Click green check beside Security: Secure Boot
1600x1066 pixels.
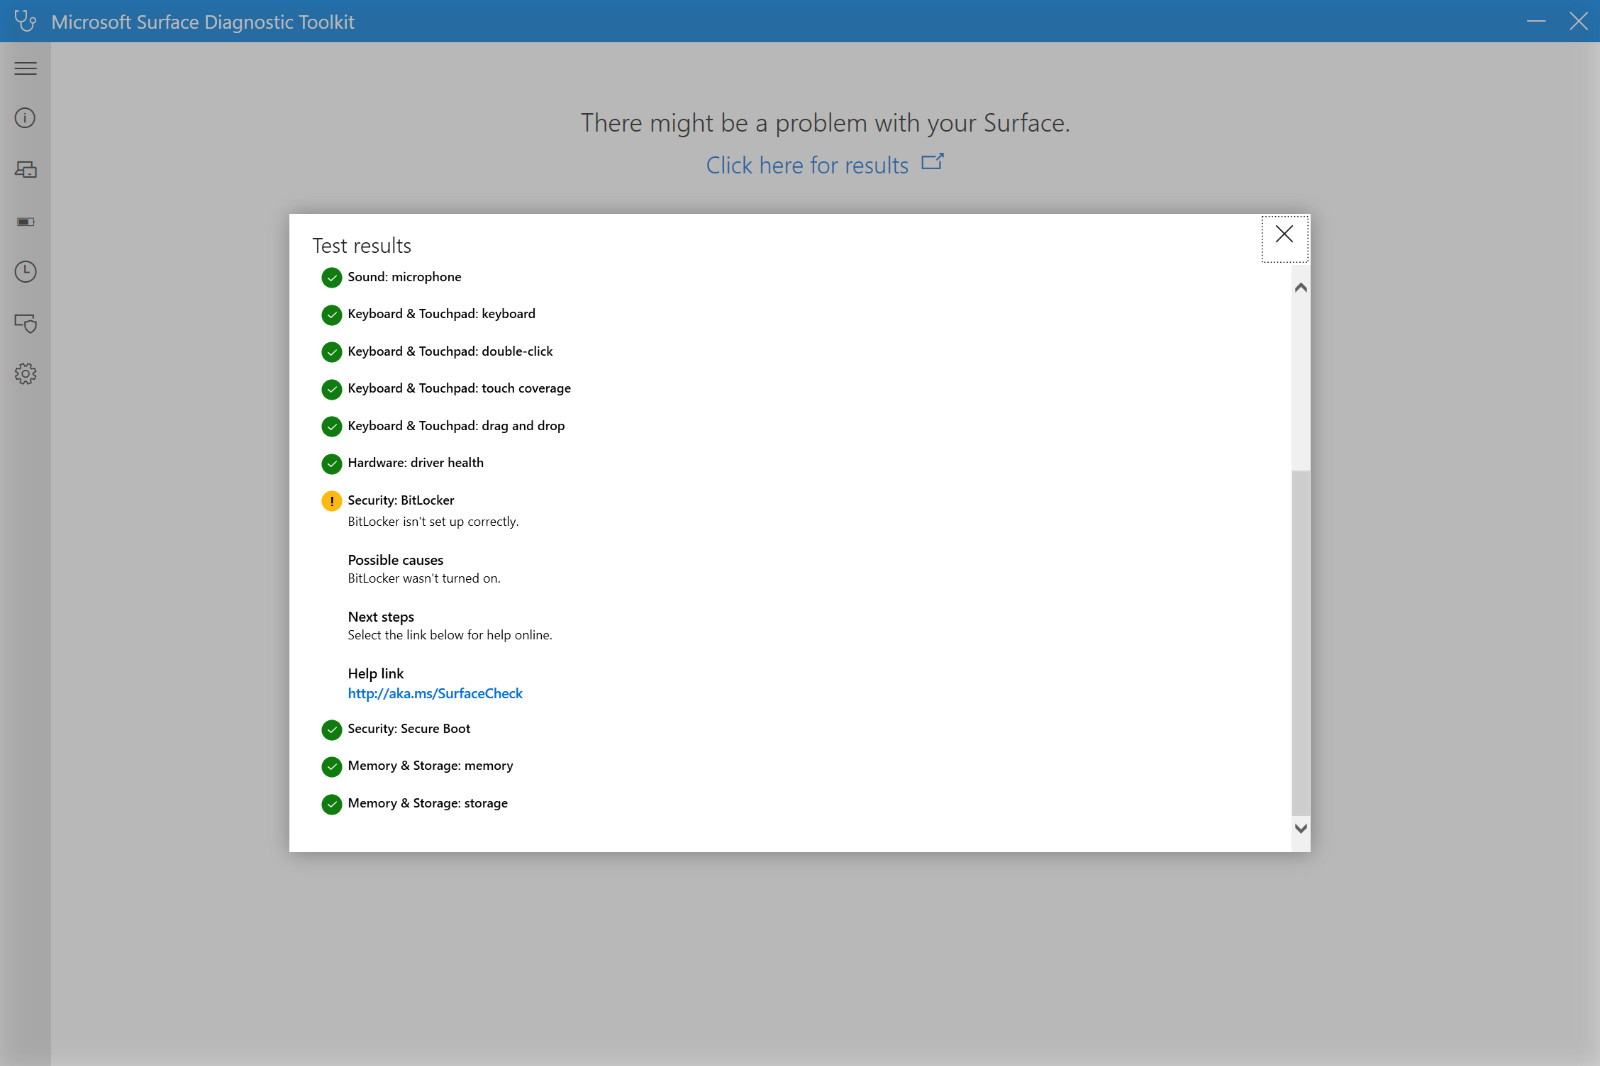tap(332, 730)
